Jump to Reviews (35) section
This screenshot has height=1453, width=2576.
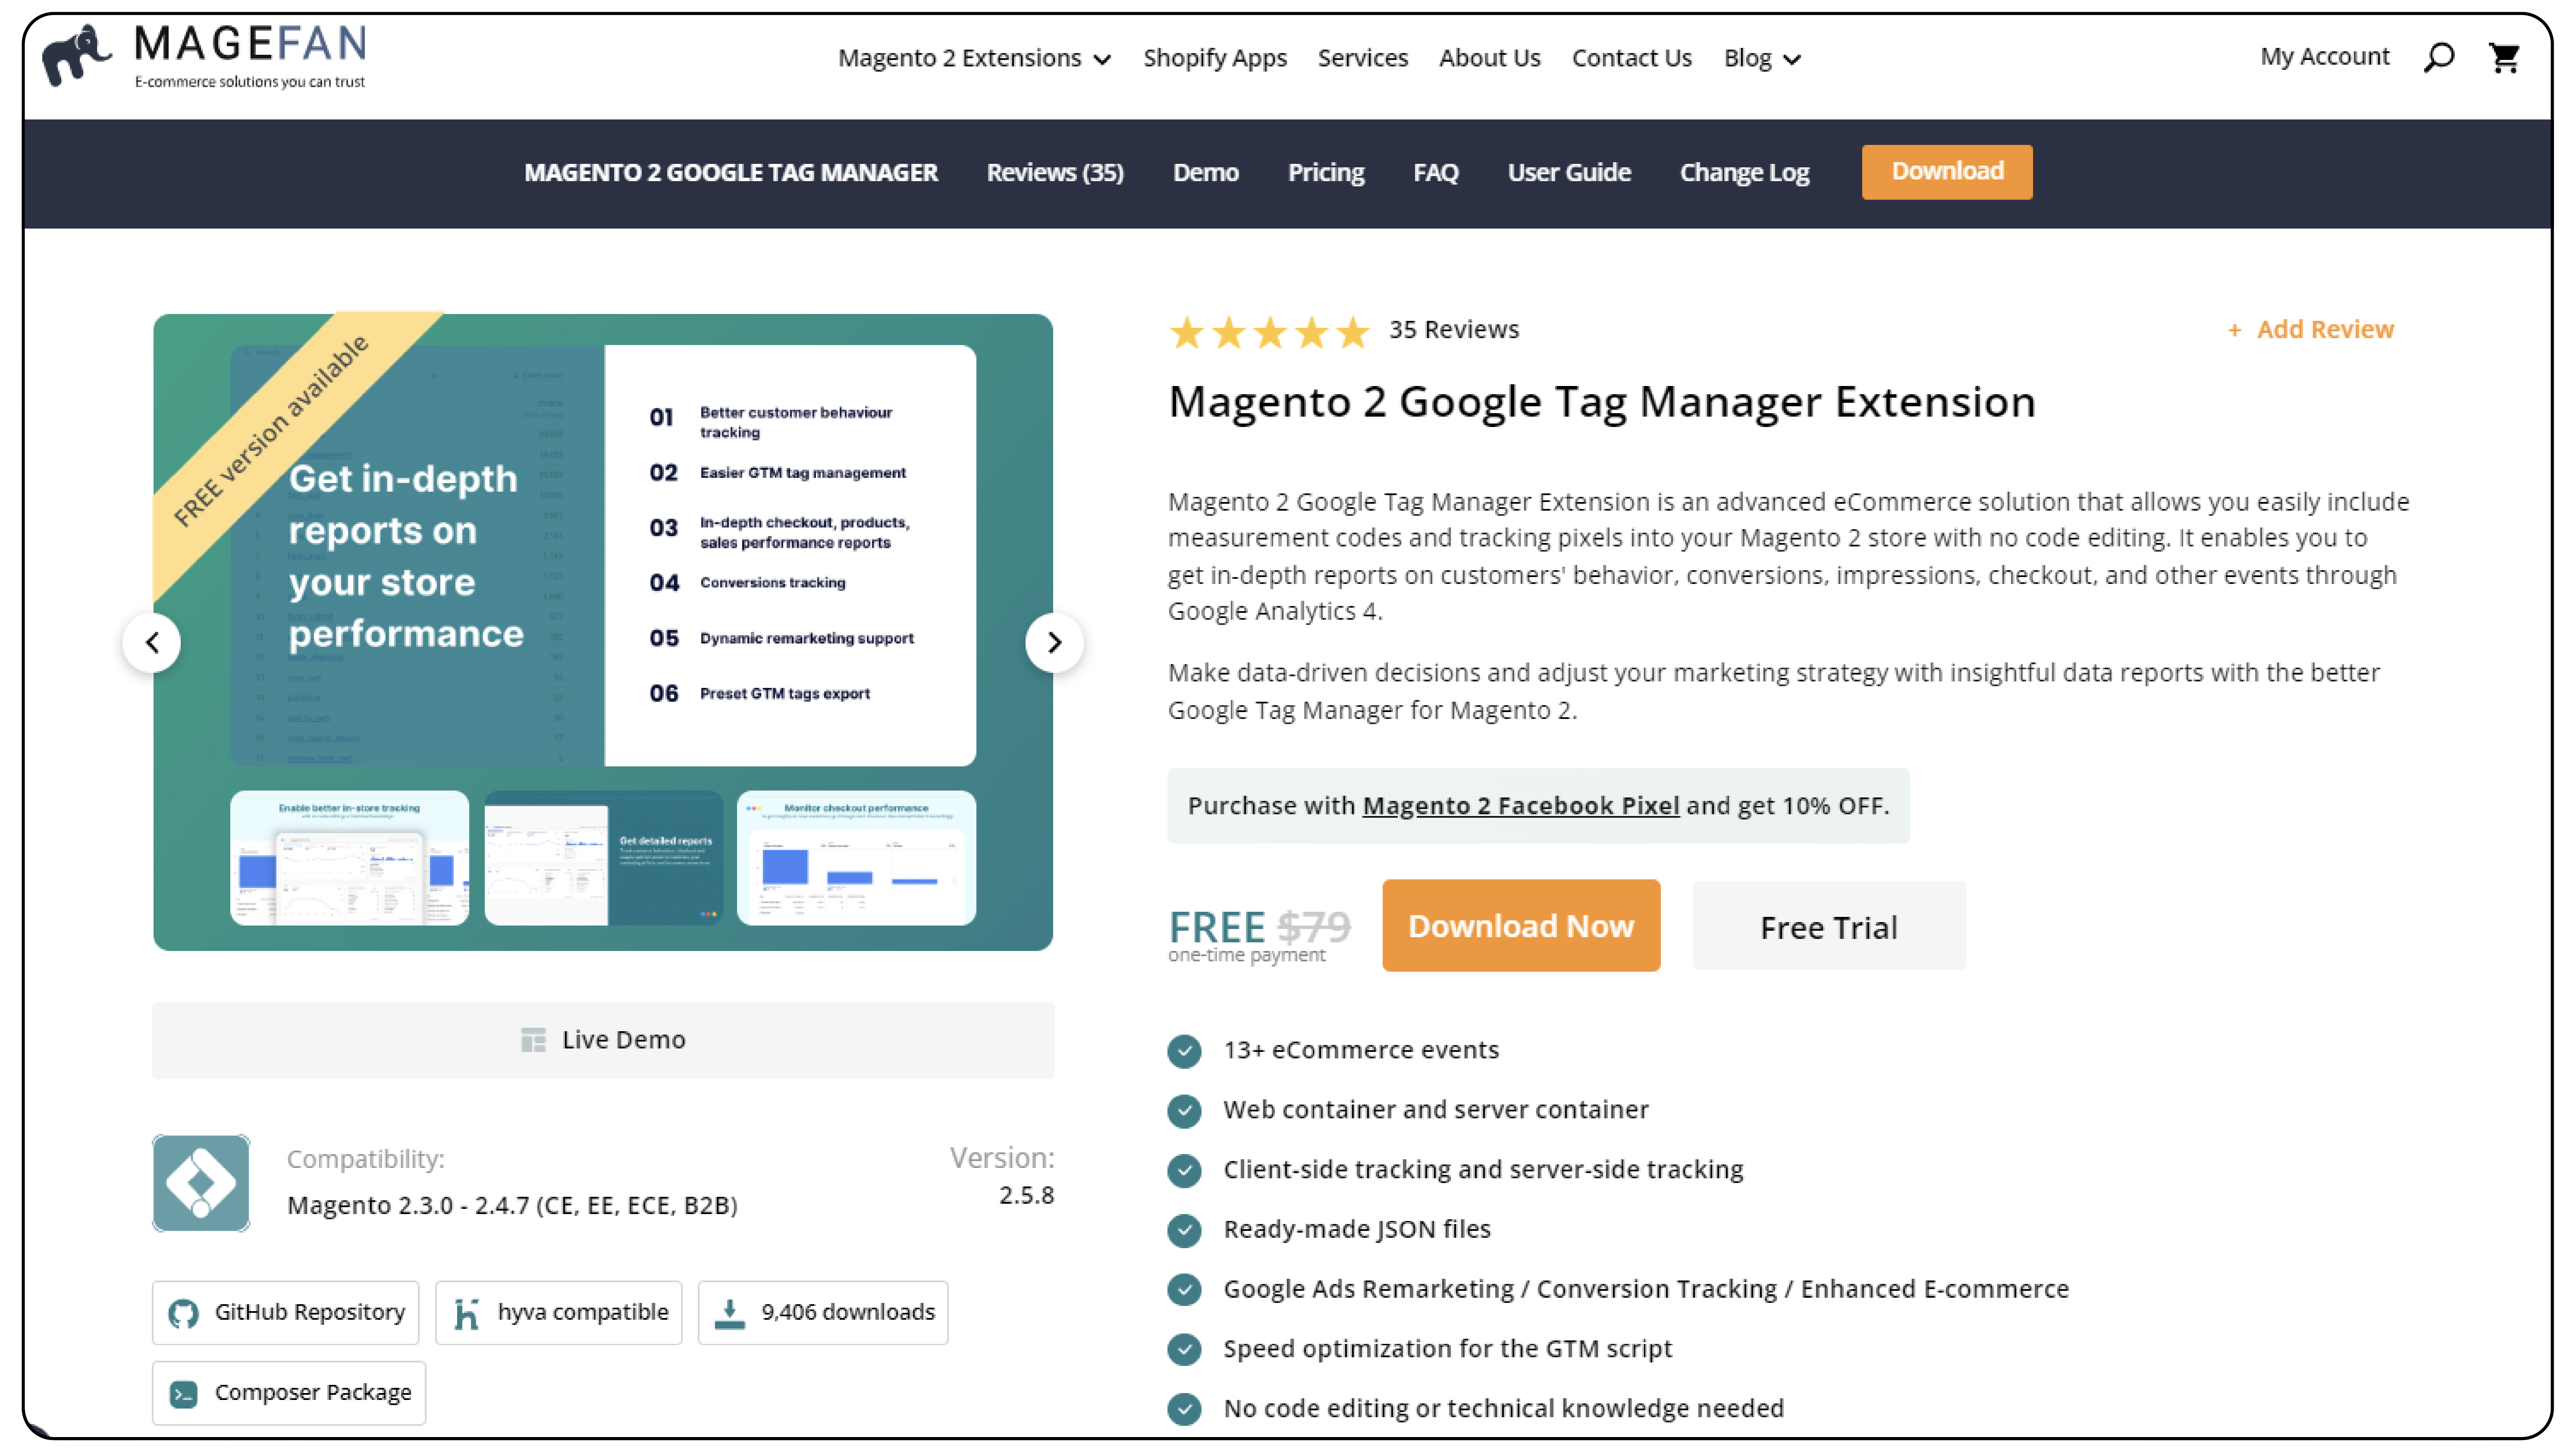tap(1055, 173)
